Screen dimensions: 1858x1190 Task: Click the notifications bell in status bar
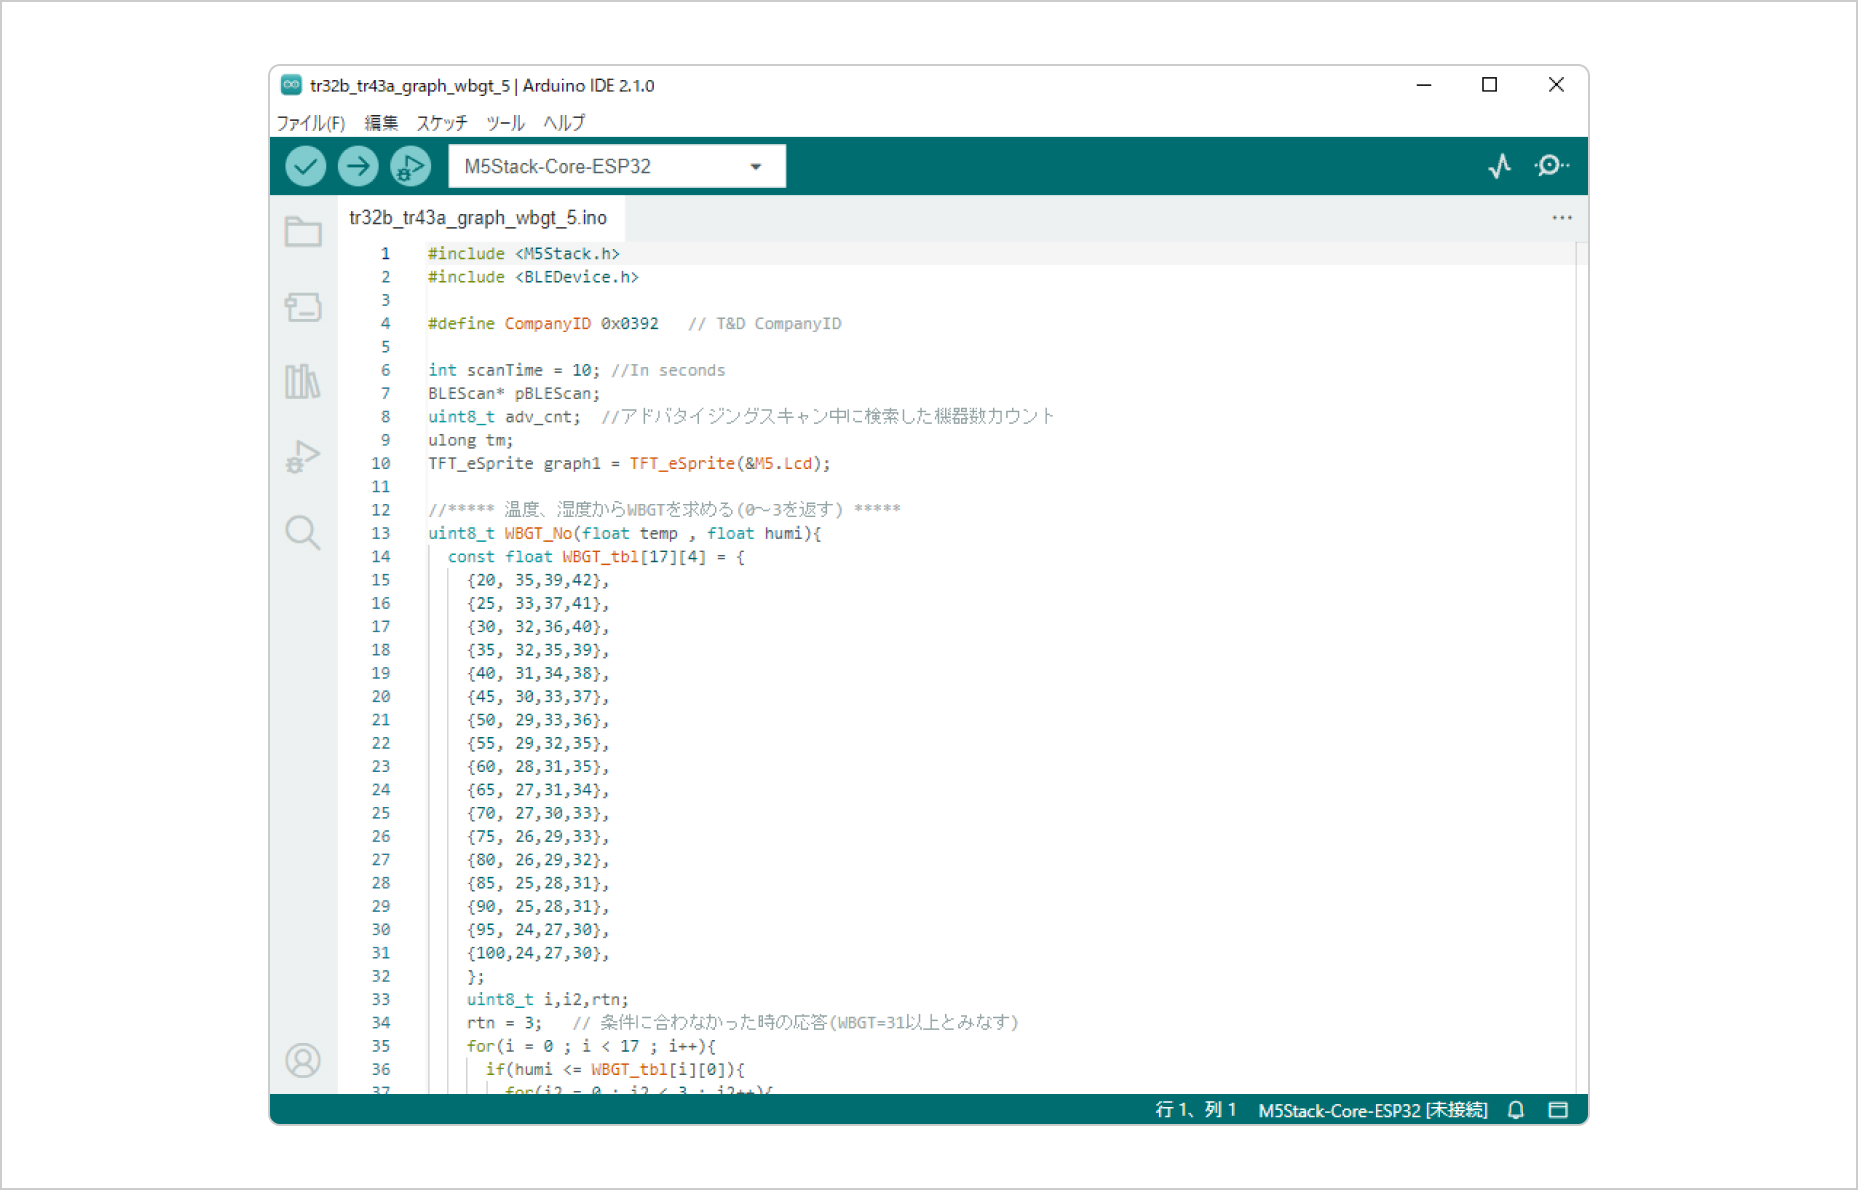[1516, 1110]
